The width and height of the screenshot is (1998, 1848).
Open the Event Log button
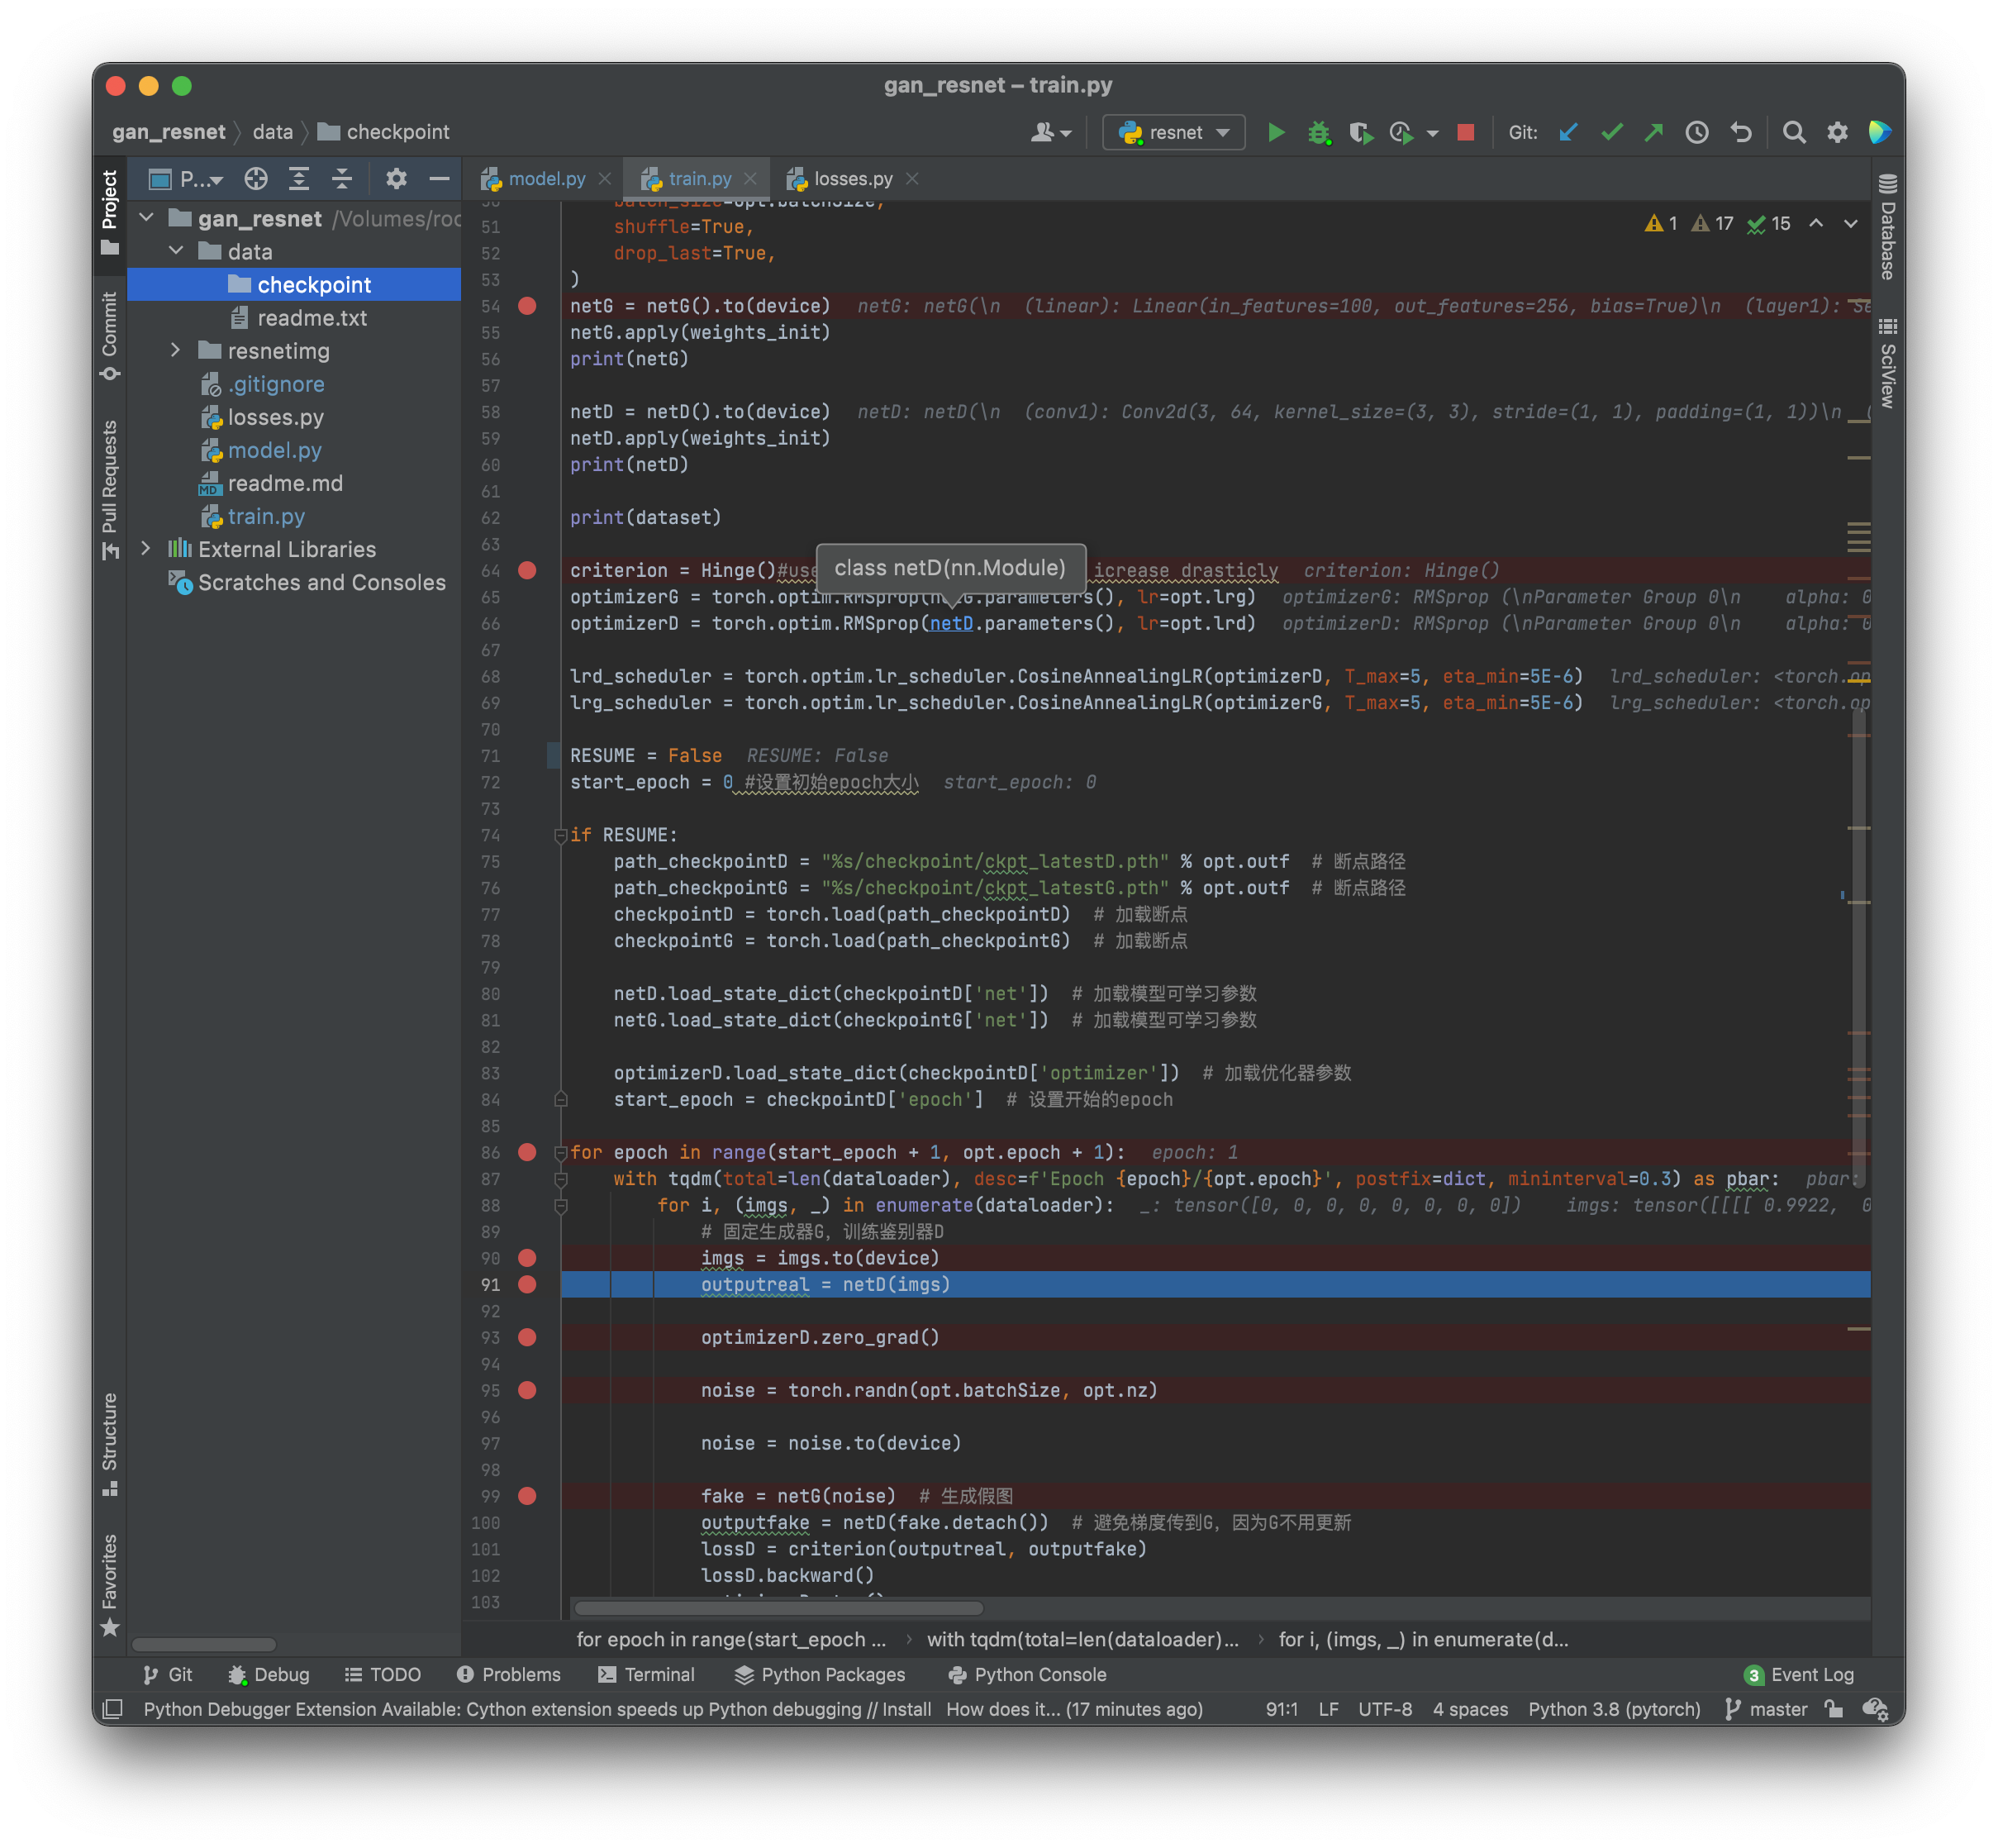pos(1799,1674)
